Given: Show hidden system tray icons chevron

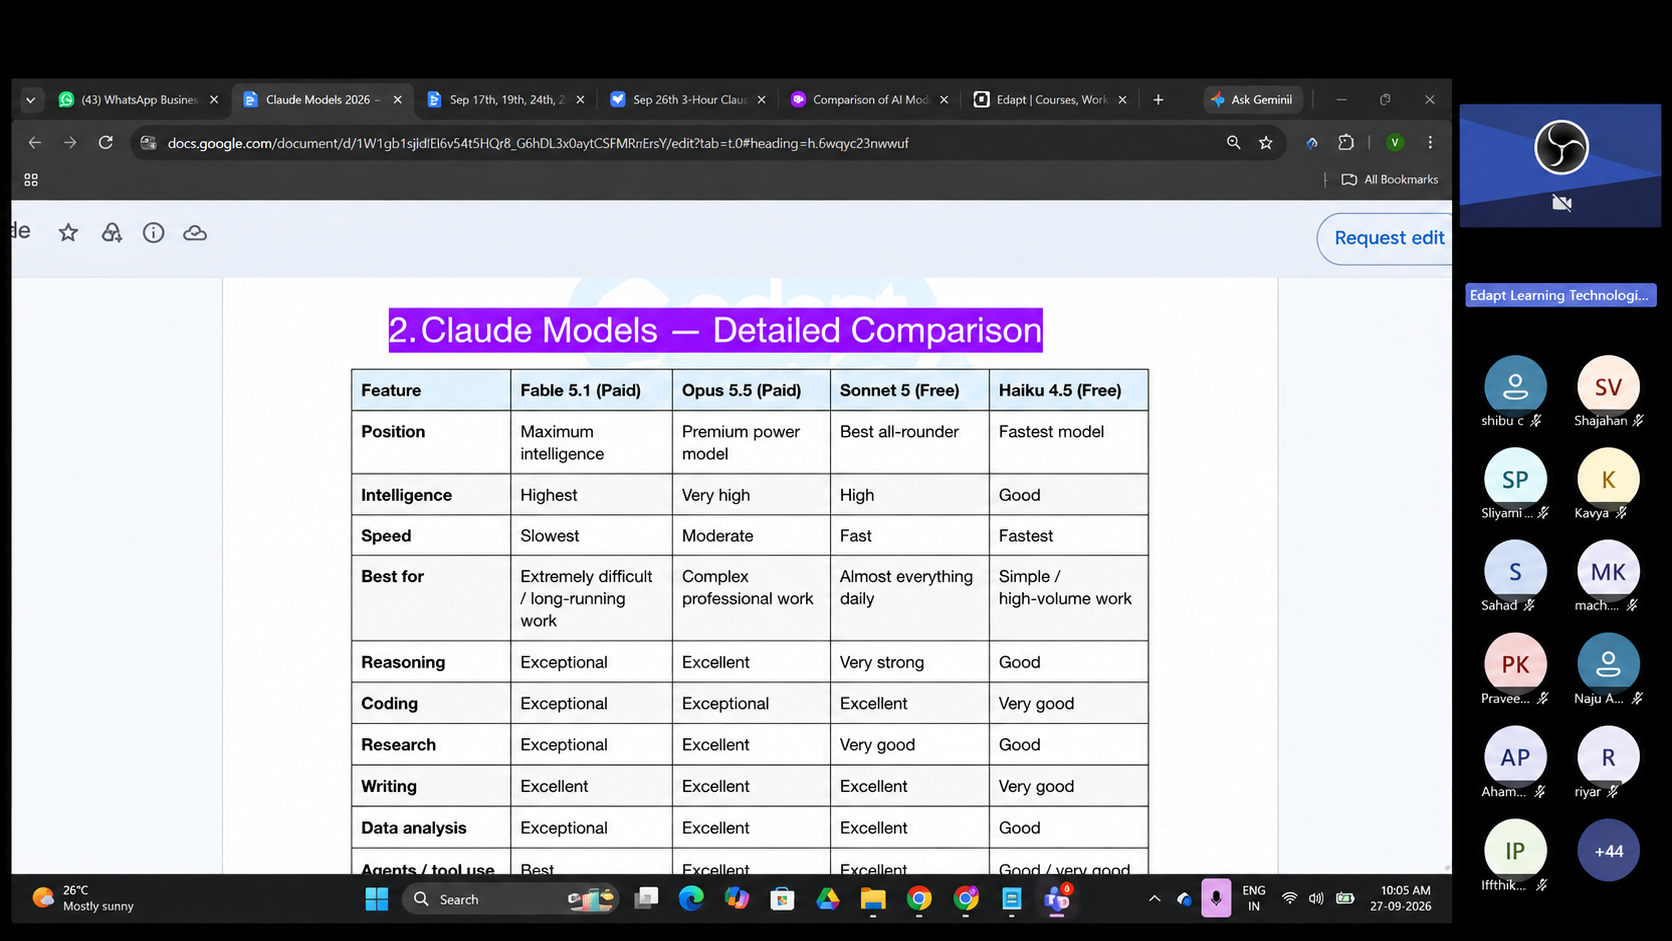Looking at the screenshot, I should 1154,899.
